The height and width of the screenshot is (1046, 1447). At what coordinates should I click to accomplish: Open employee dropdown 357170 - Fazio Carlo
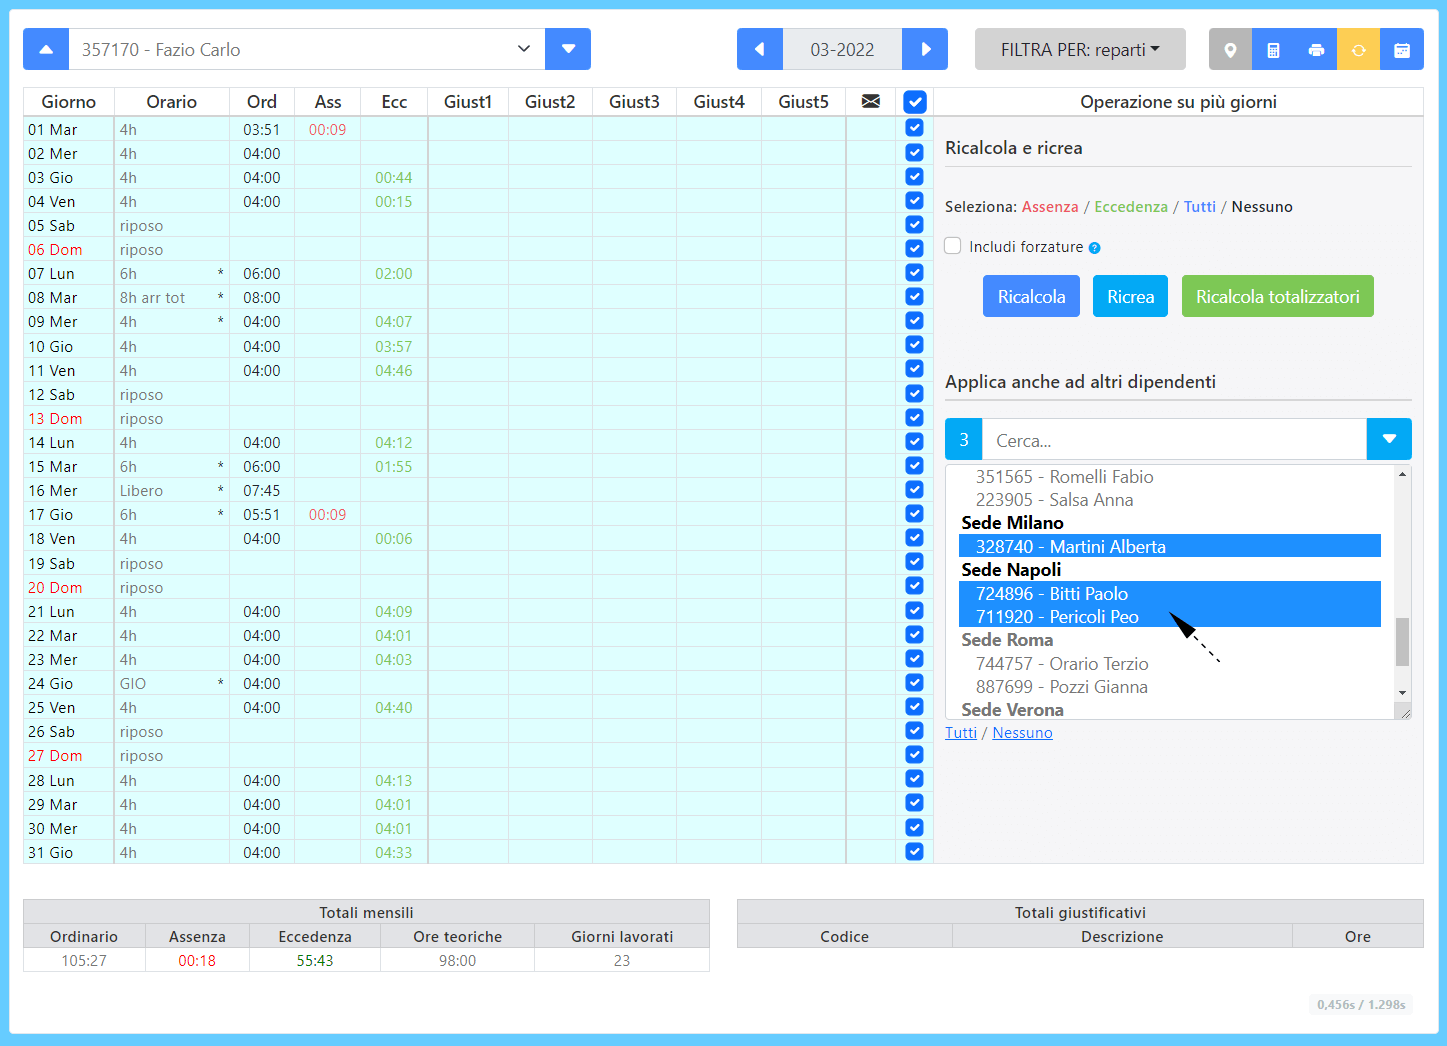307,49
